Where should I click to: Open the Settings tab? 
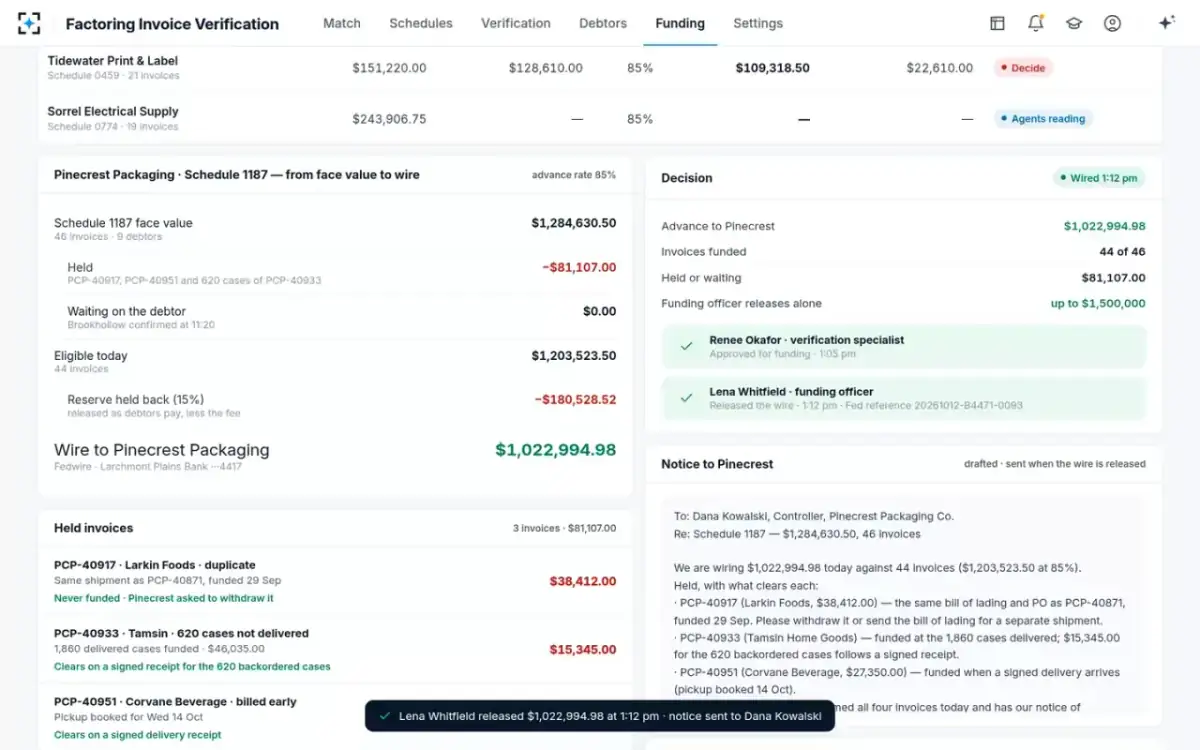click(758, 23)
